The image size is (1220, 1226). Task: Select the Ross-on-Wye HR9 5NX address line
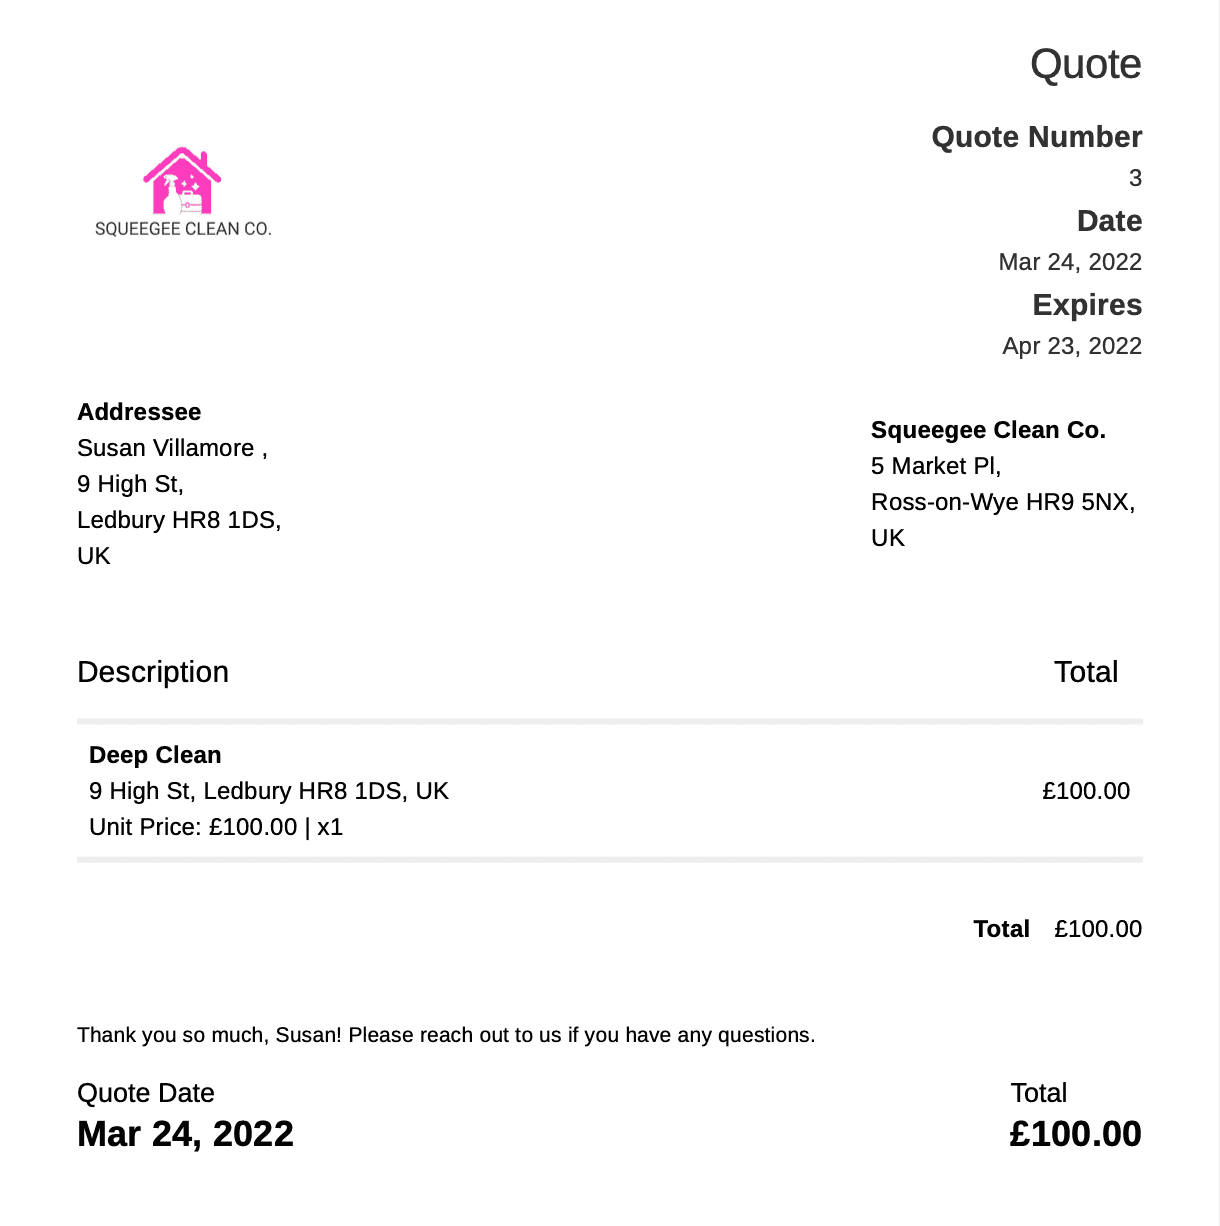(x=1003, y=502)
